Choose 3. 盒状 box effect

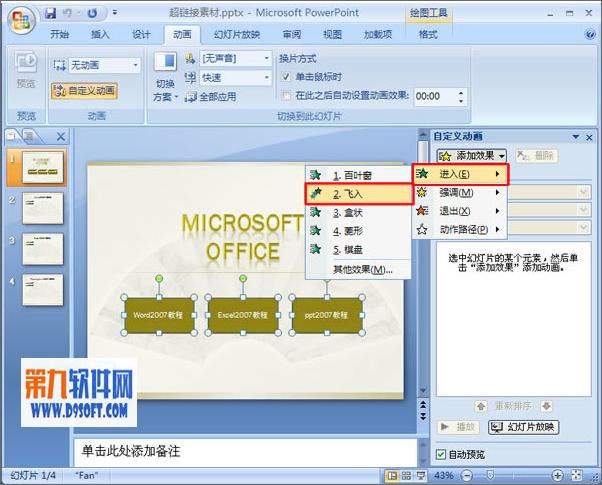tap(359, 212)
